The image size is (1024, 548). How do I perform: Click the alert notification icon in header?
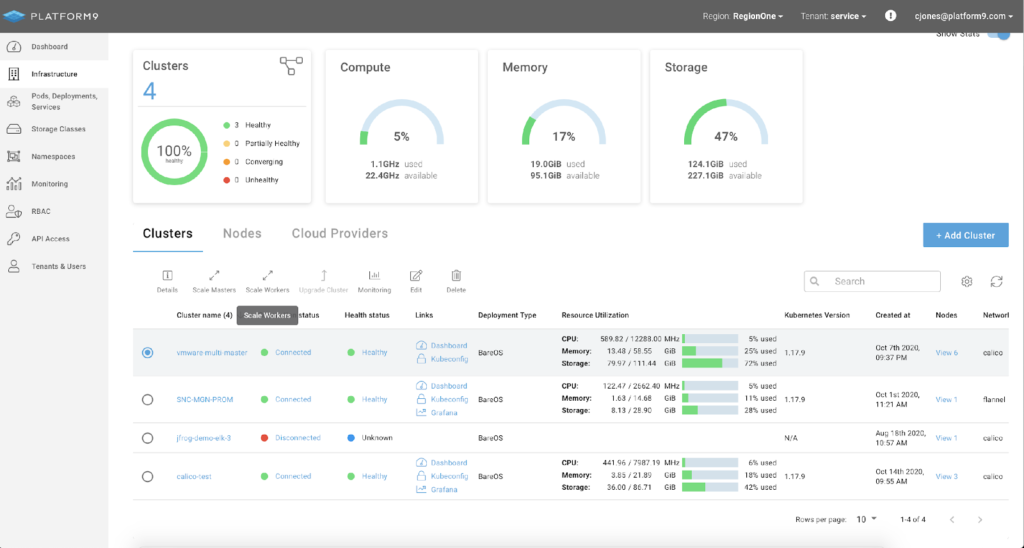[x=891, y=16]
